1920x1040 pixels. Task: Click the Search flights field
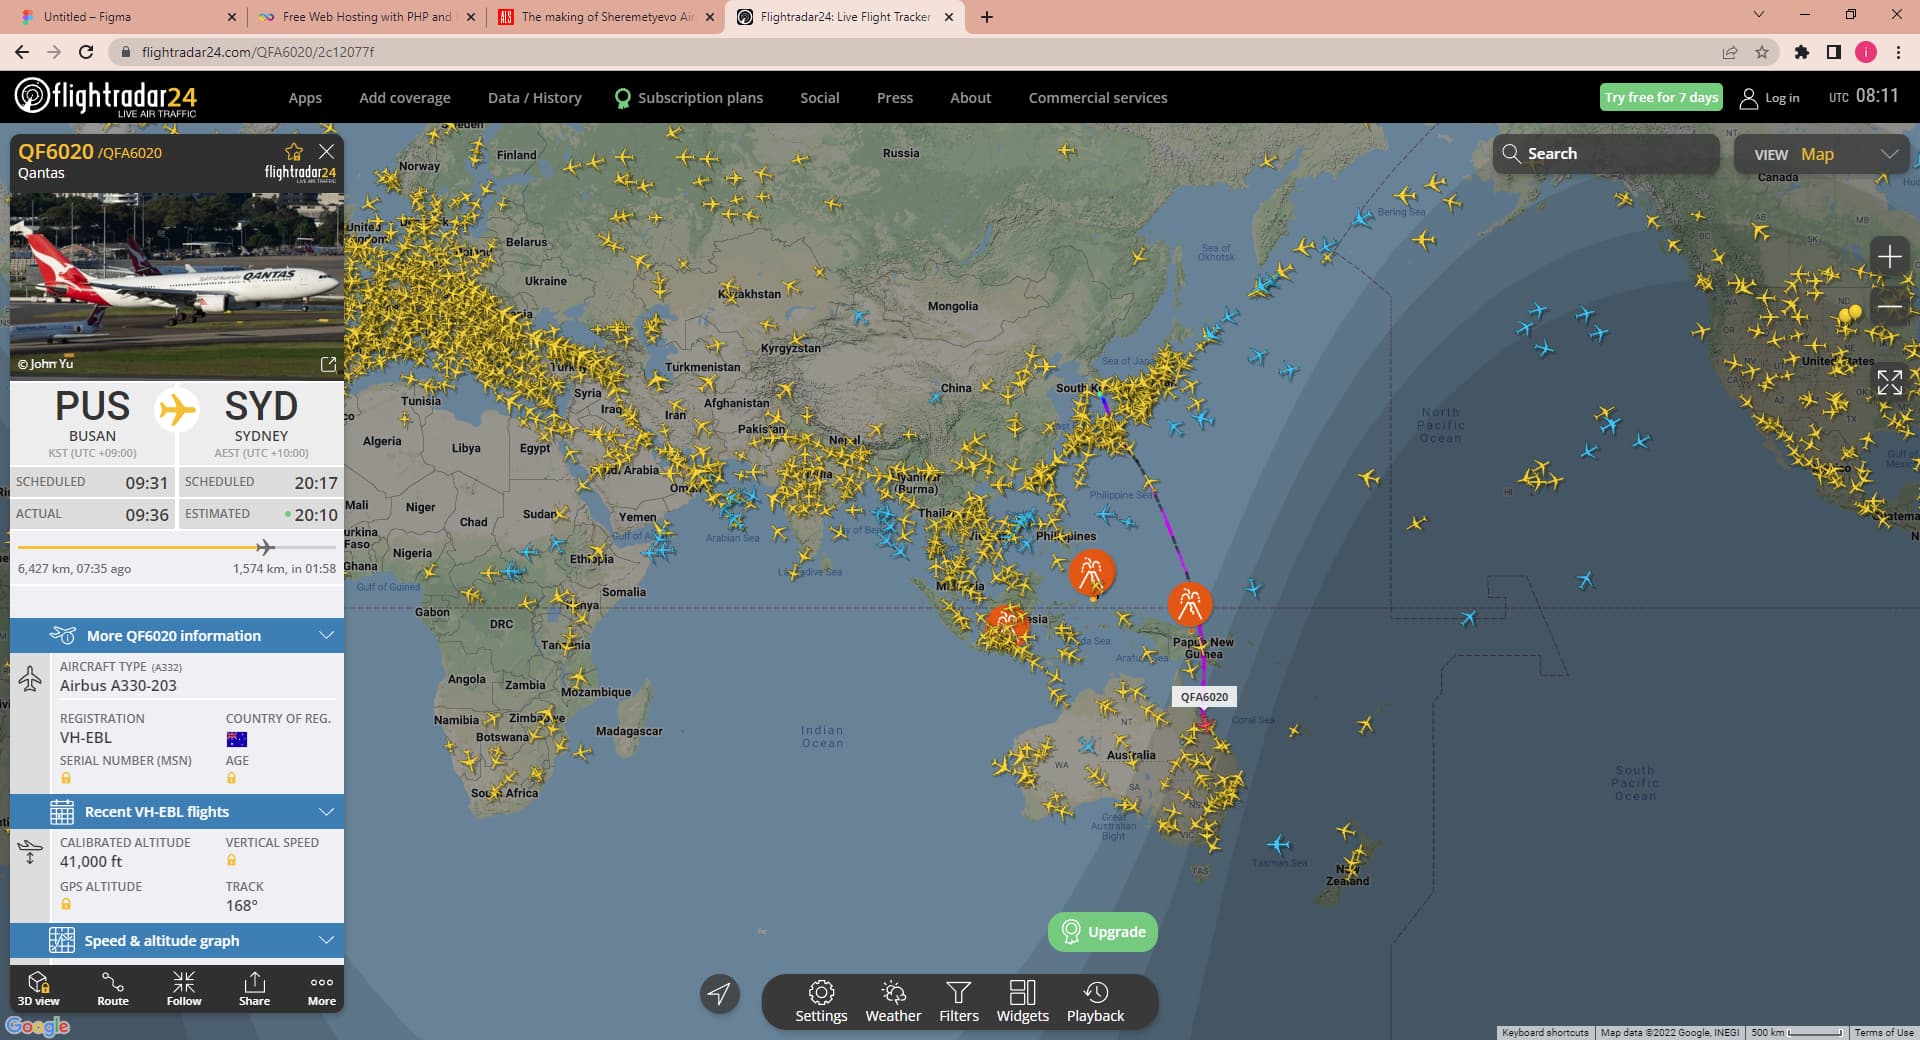tap(1606, 154)
